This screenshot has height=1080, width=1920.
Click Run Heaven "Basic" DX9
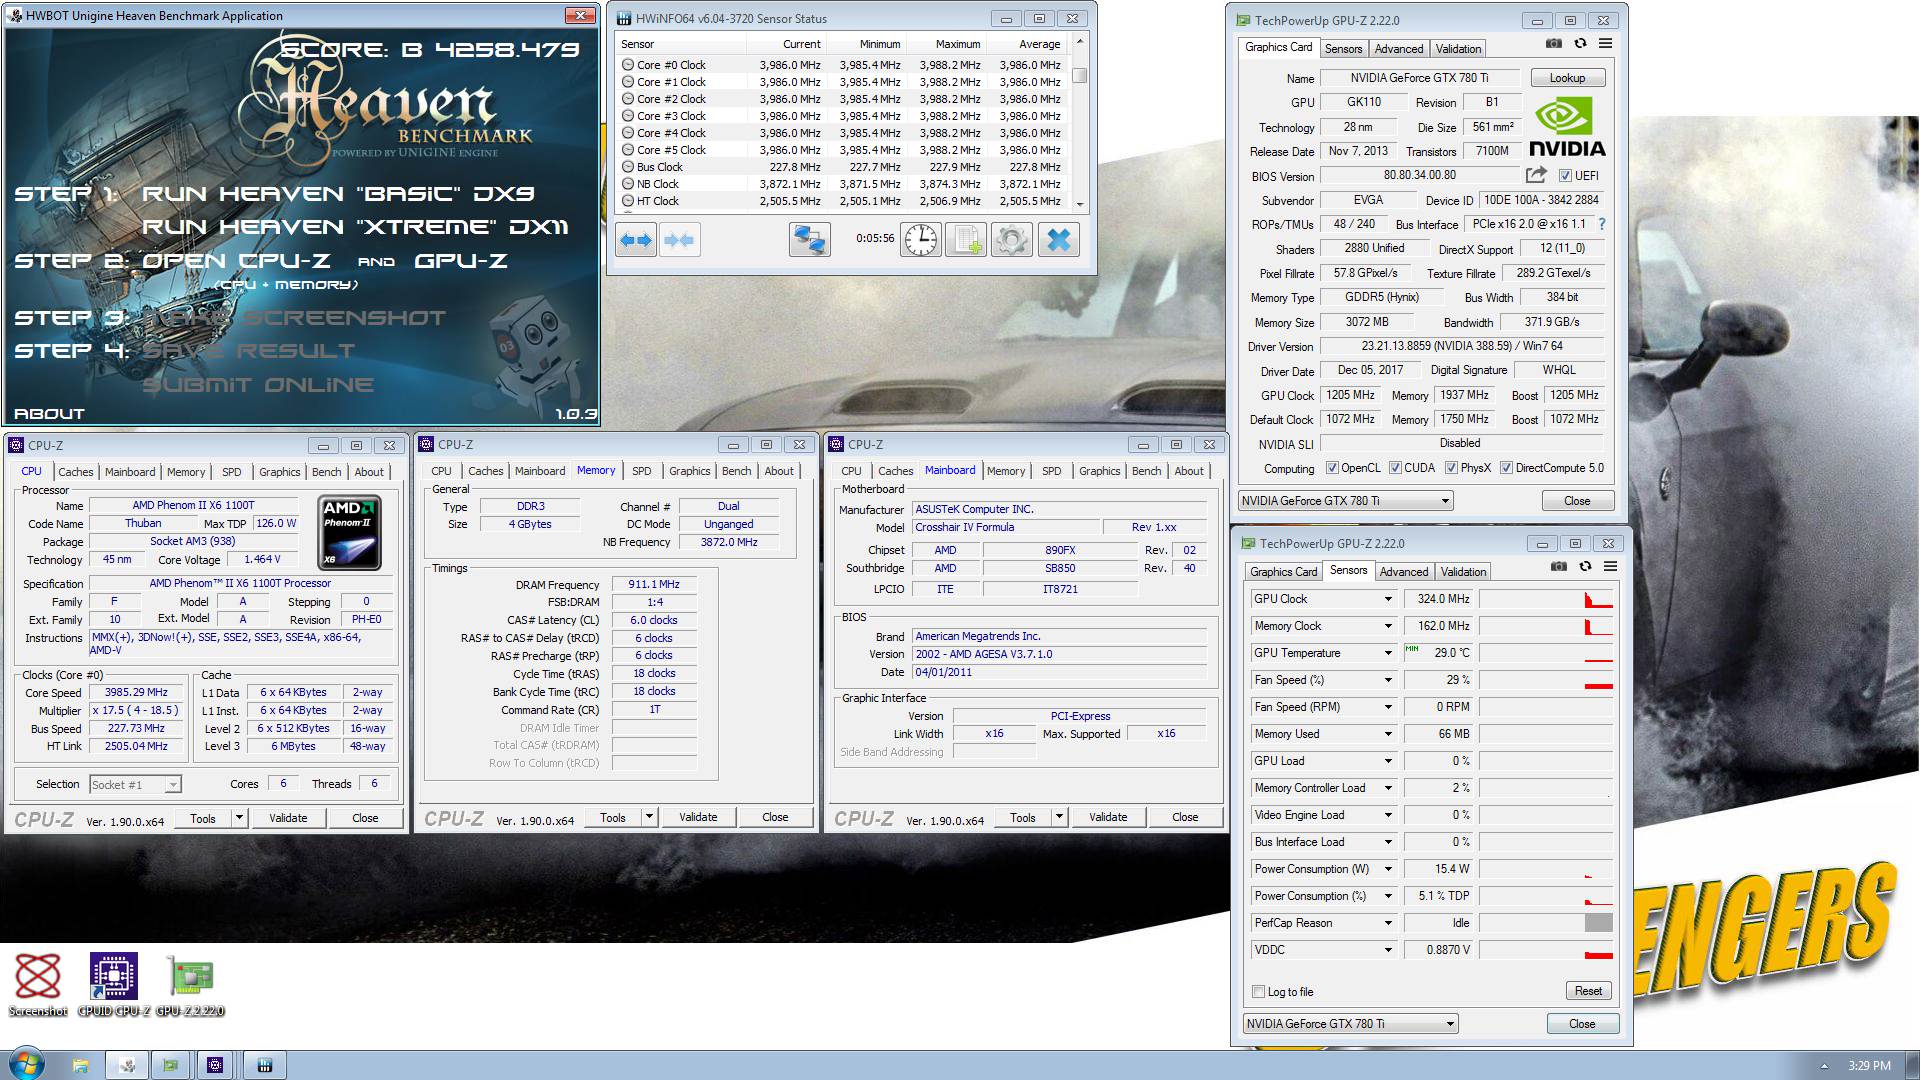coord(338,194)
